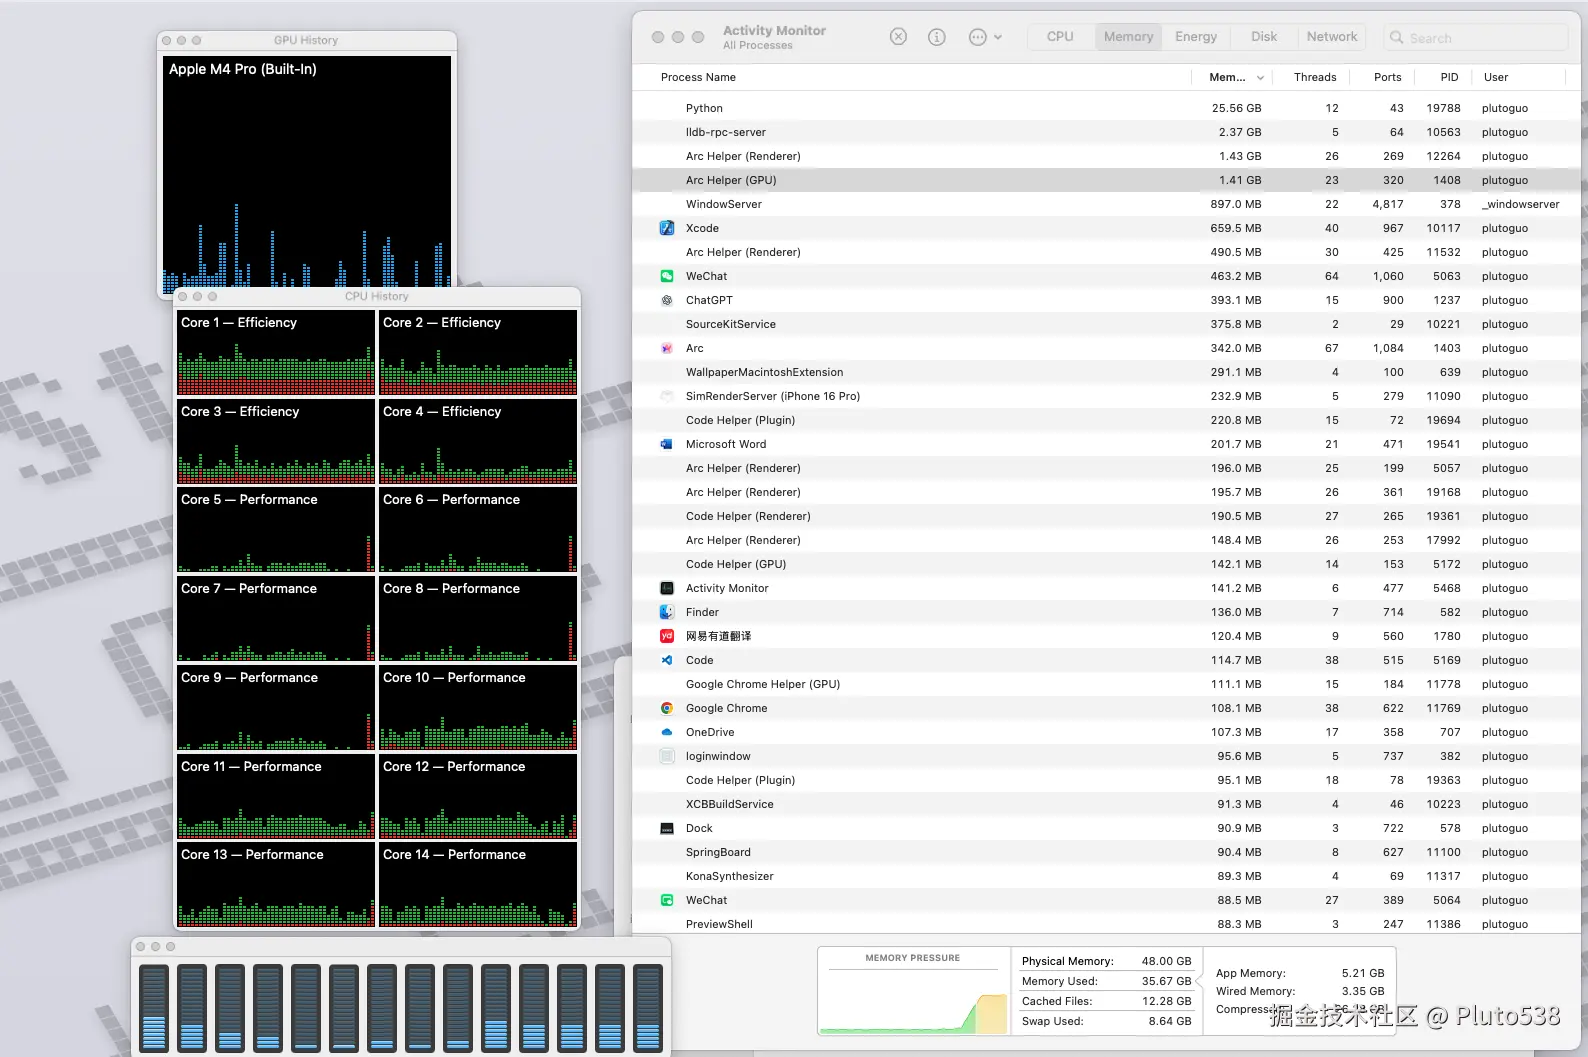Click the WeChat icon in 88.5 MB row
Image resolution: width=1588 pixels, height=1057 pixels.
pyautogui.click(x=667, y=900)
